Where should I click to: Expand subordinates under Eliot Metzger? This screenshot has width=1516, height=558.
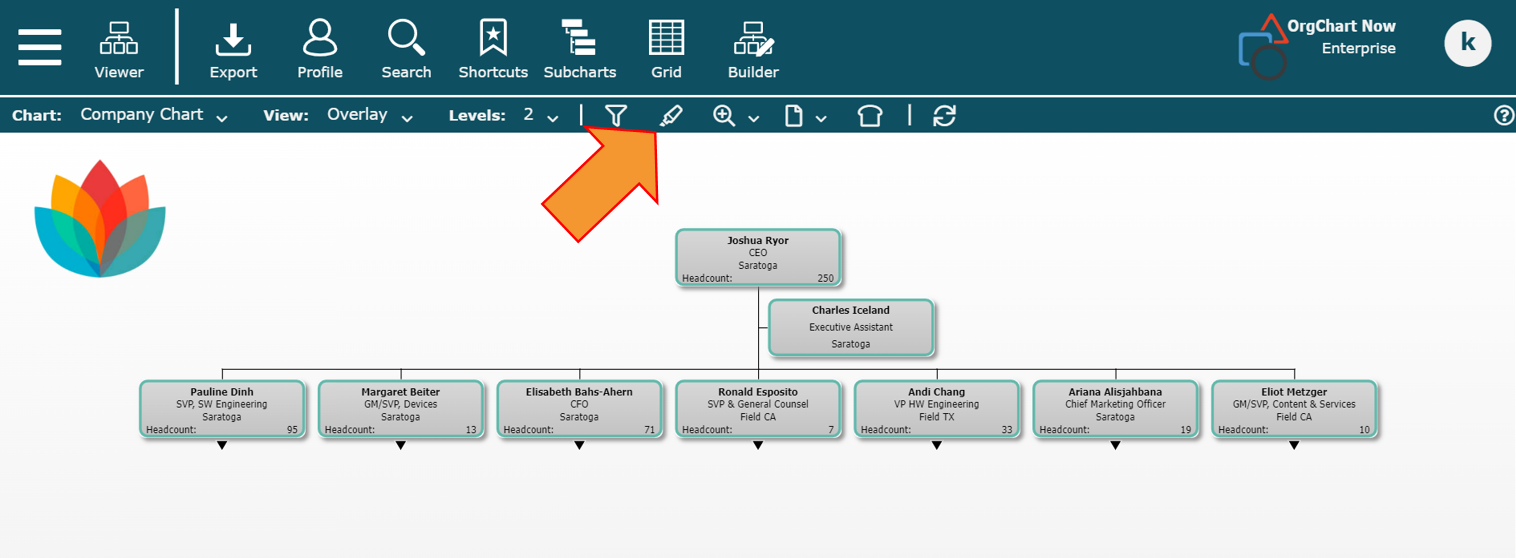click(x=1294, y=446)
